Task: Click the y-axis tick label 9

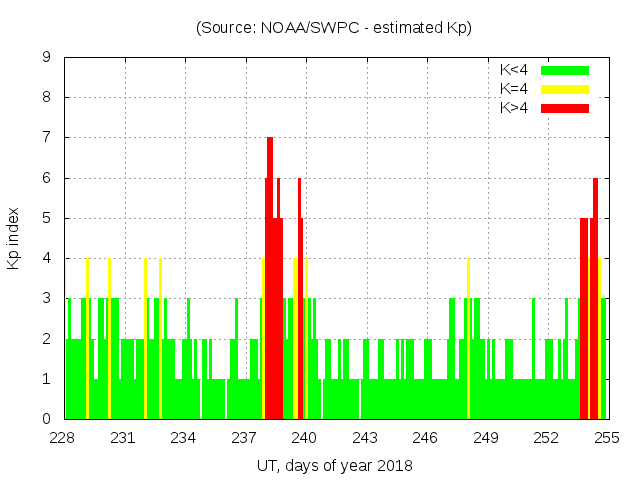Action: point(46,57)
